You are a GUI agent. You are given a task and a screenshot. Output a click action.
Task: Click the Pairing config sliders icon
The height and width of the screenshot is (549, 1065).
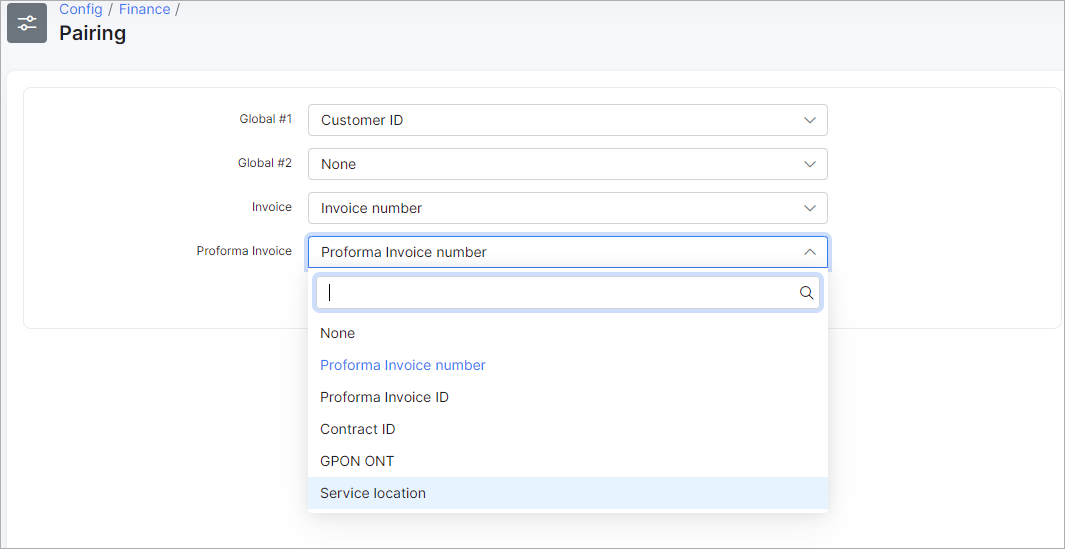coord(27,23)
